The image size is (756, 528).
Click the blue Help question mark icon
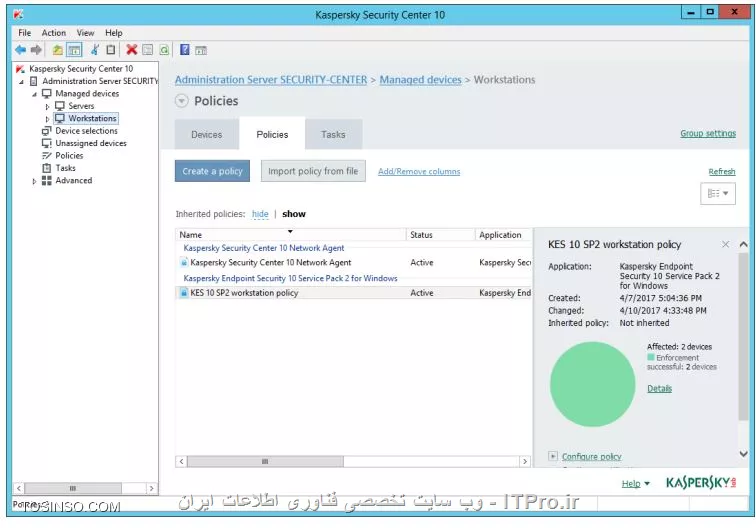click(x=185, y=50)
